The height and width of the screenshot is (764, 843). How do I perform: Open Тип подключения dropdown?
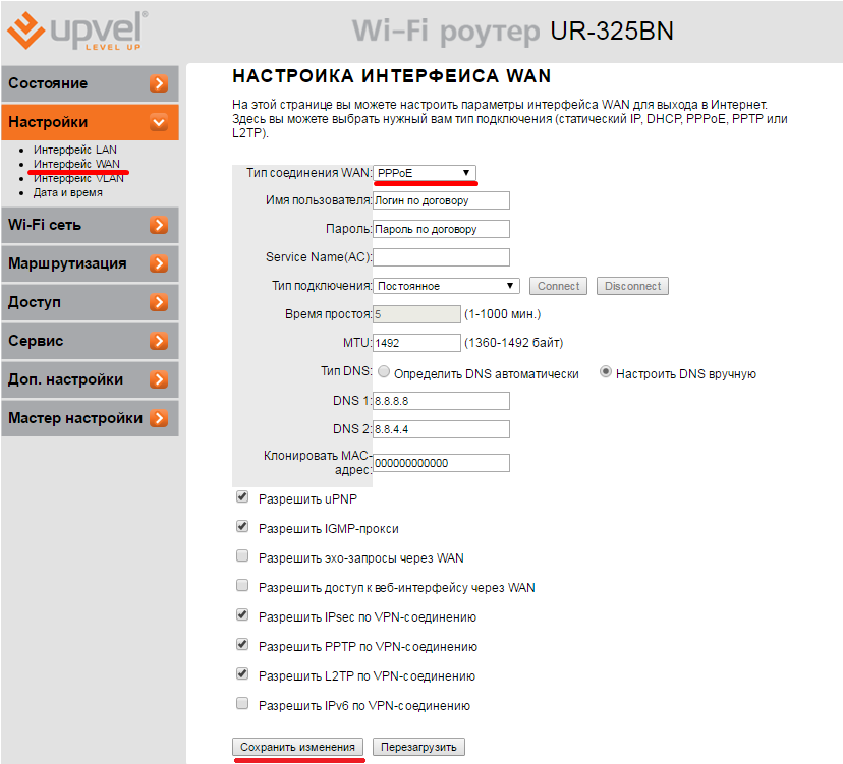point(446,286)
